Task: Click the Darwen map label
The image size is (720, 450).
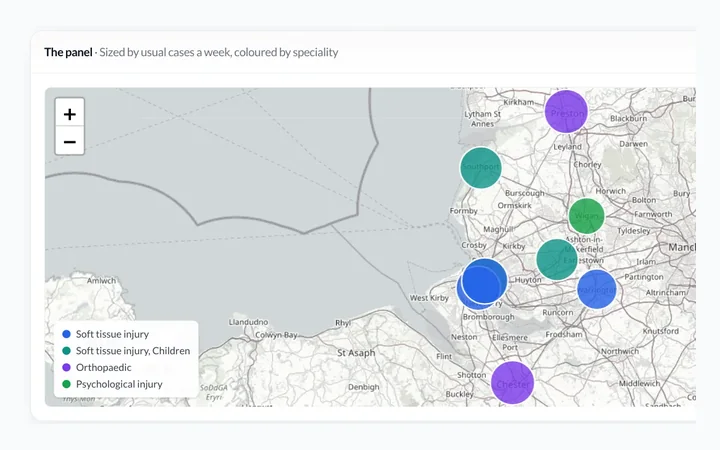Action: point(633,144)
